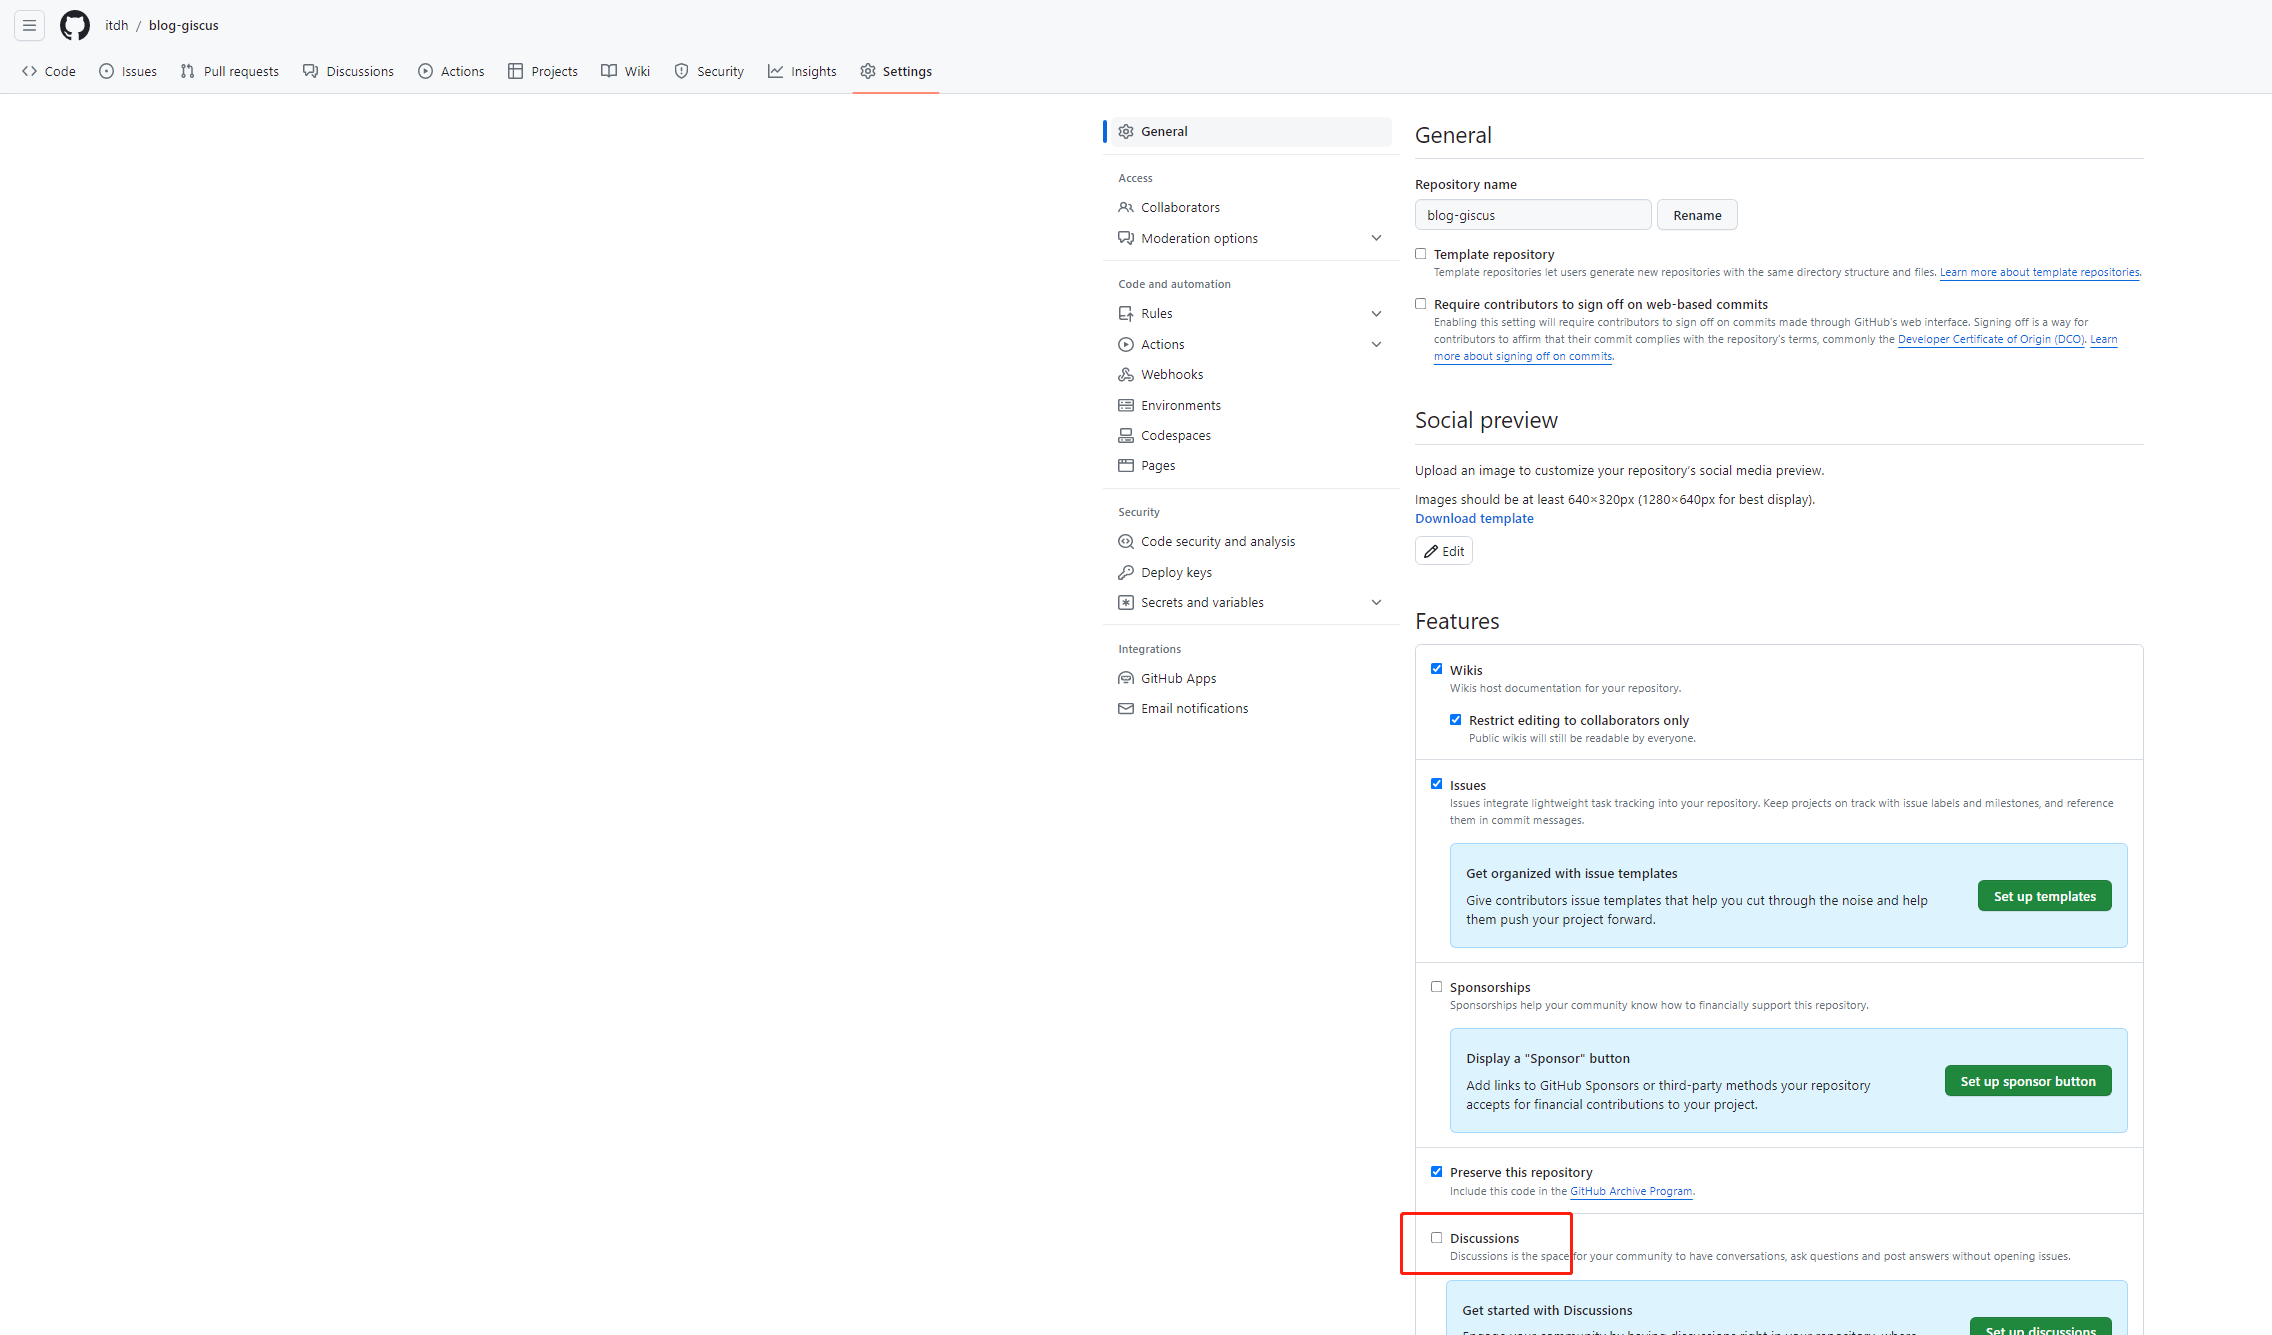The image size is (2272, 1335).
Task: Click the Moderation options comment icon
Action: 1126,238
